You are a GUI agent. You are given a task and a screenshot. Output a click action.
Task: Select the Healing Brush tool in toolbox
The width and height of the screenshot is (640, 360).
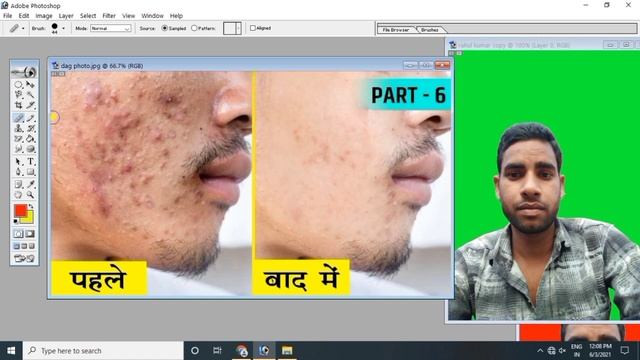pyautogui.click(x=18, y=118)
